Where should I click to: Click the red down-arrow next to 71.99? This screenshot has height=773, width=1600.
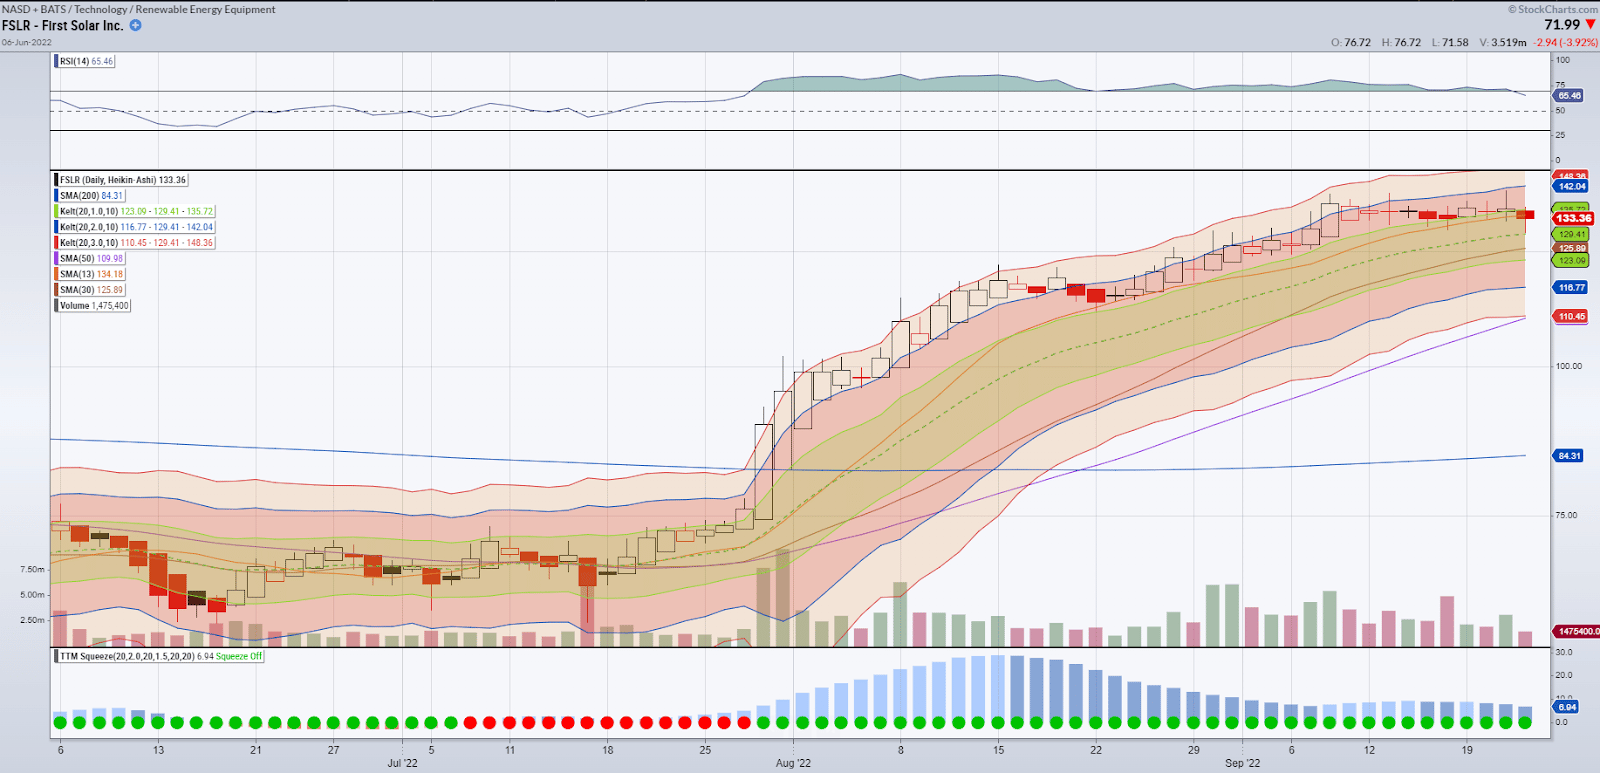pyautogui.click(x=1591, y=24)
